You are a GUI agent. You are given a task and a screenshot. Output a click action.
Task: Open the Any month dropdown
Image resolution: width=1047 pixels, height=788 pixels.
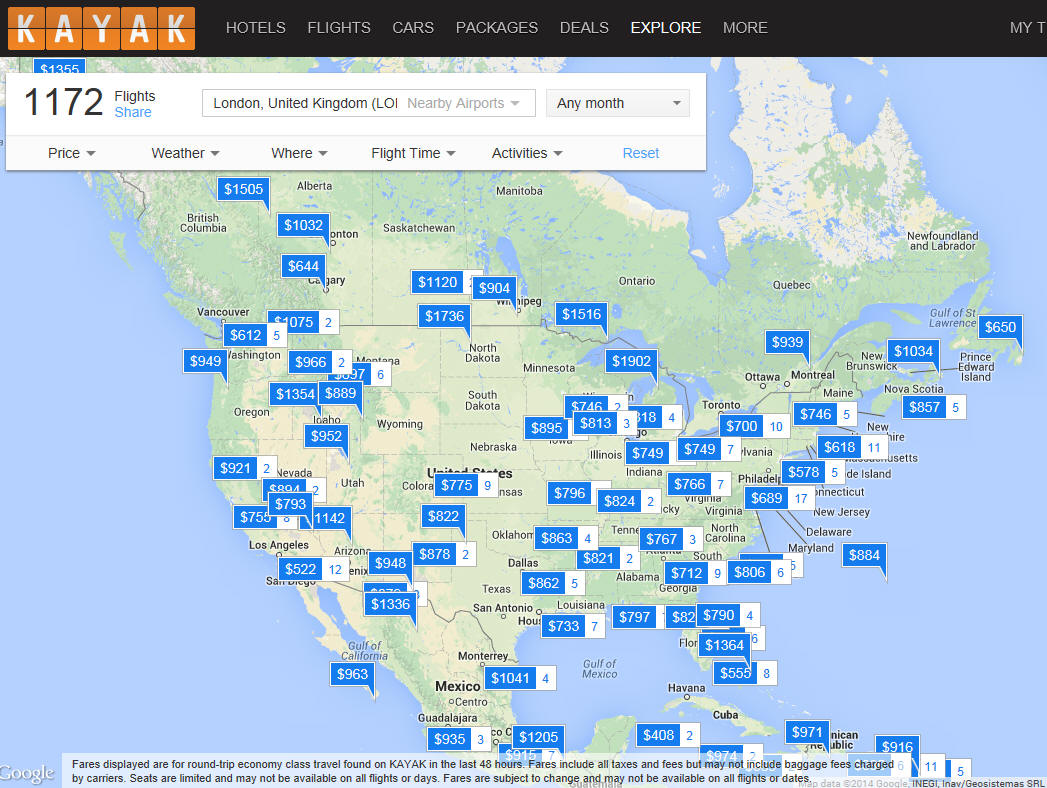pos(618,104)
